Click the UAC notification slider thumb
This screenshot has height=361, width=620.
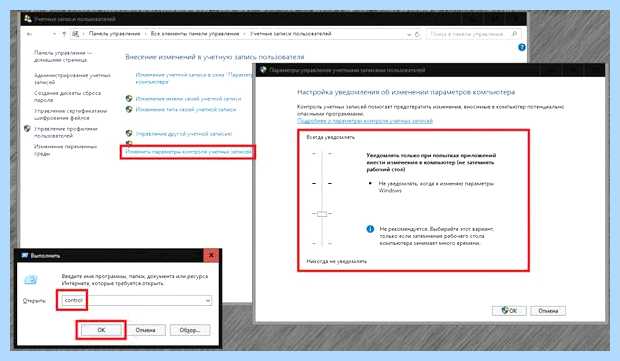click(x=322, y=214)
